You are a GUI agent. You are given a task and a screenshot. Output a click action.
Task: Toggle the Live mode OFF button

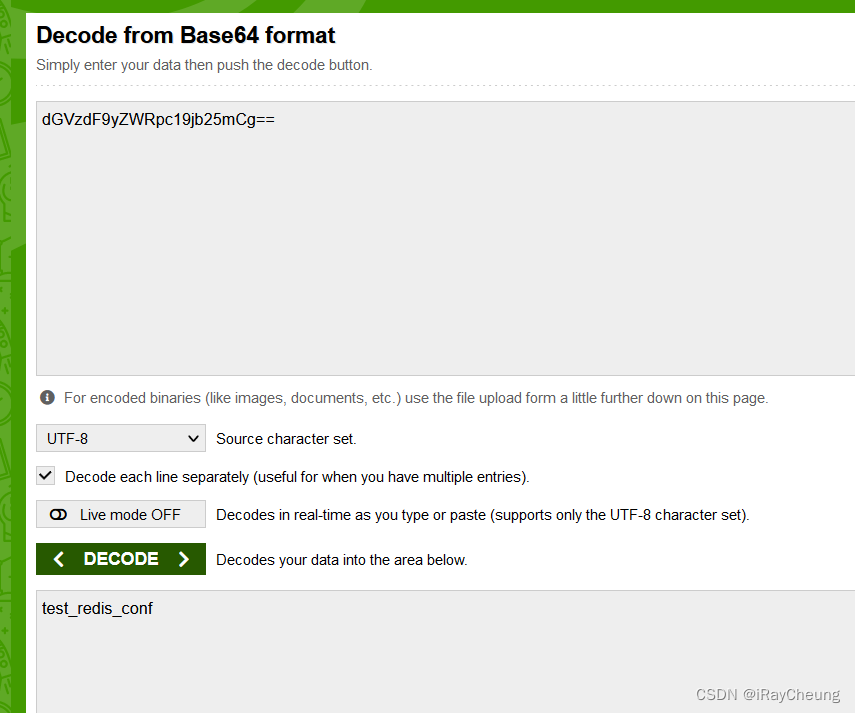(121, 514)
